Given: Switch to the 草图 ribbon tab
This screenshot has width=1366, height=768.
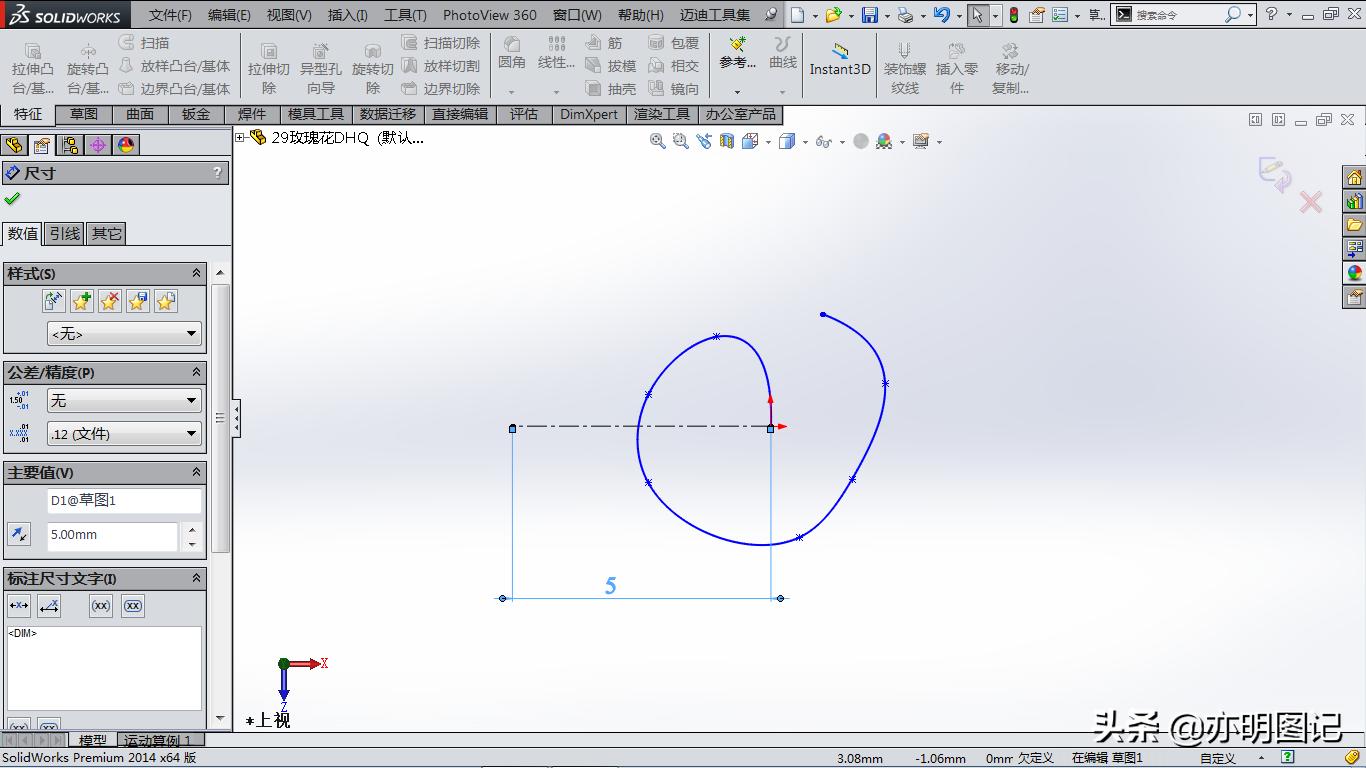Looking at the screenshot, I should click(x=84, y=114).
